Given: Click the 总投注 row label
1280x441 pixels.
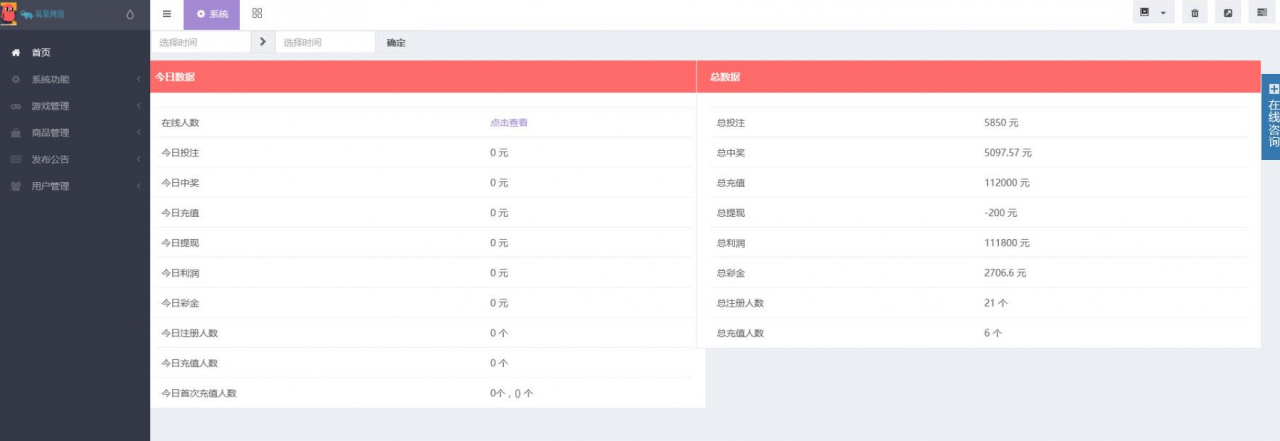Looking at the screenshot, I should 732,123.
